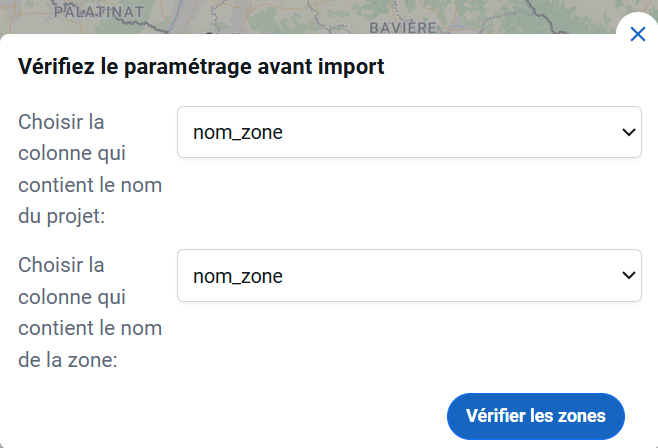The width and height of the screenshot is (658, 448).
Task: Click the Vérifiez le paramétrage avant import heading
Action: click(201, 67)
